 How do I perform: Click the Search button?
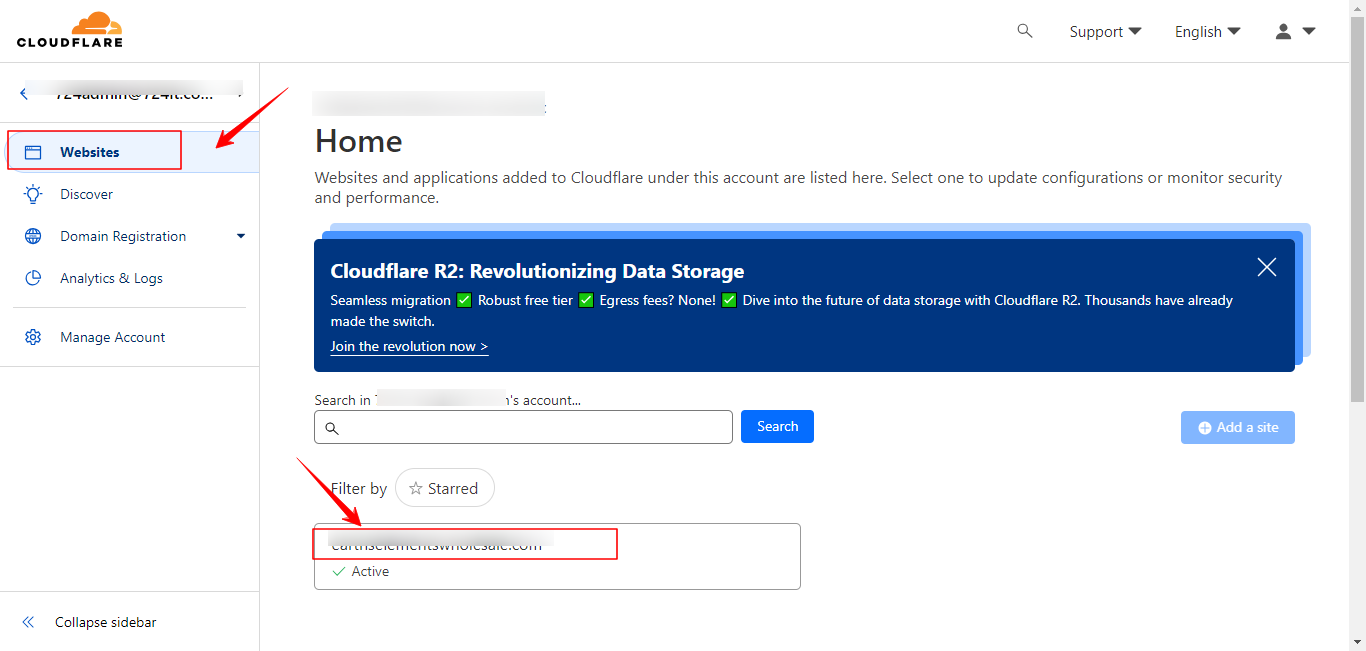tap(777, 426)
